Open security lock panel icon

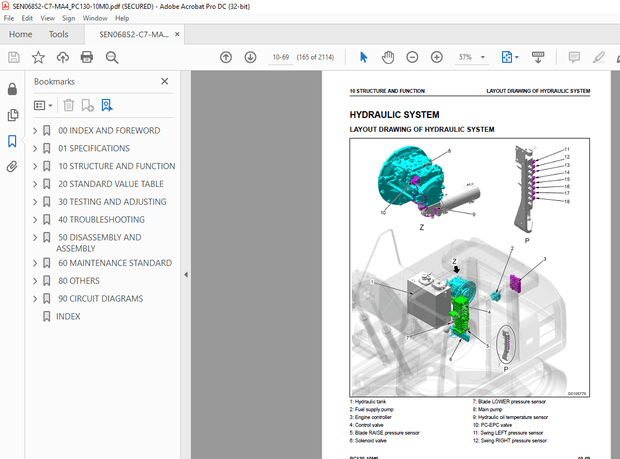pyautogui.click(x=12, y=89)
